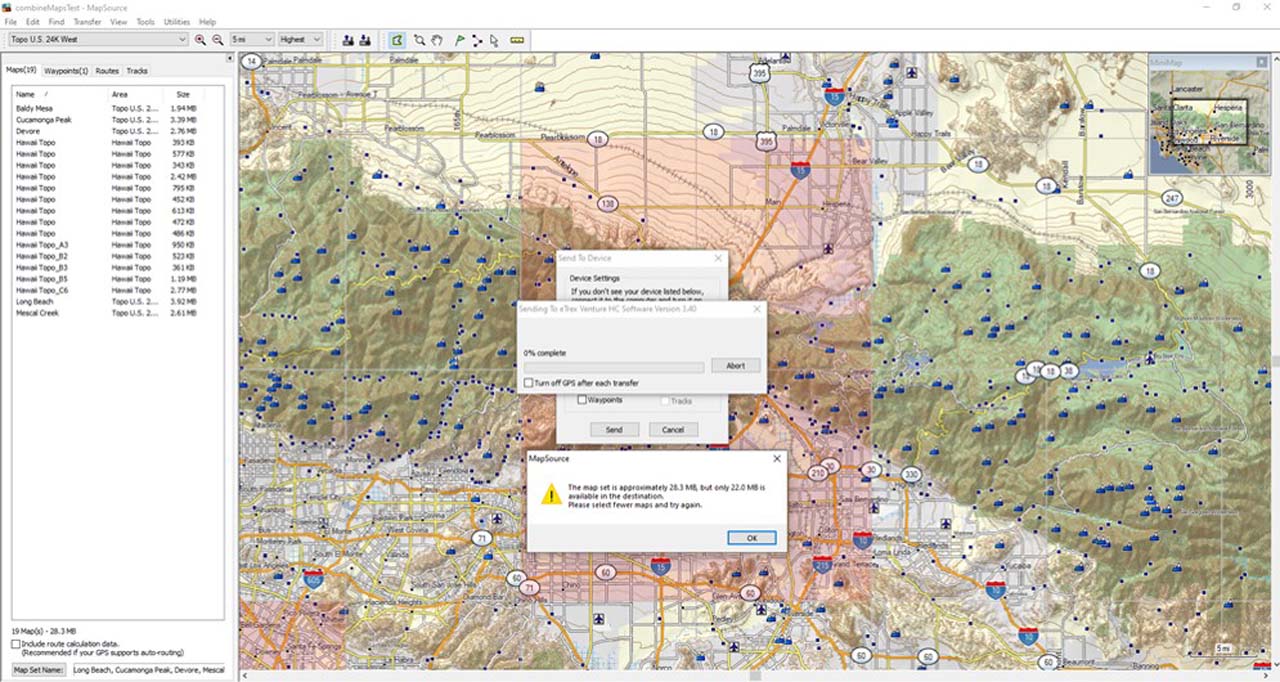
Task: Select the Hand pan tool
Action: (x=437, y=40)
